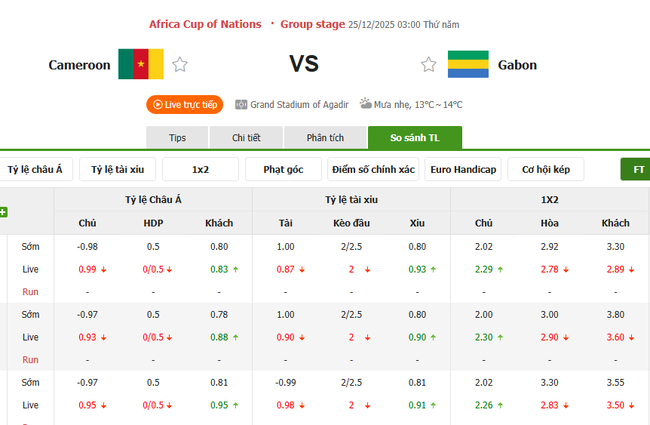The height and width of the screenshot is (425, 650).
Task: Click the Cameroon flag icon
Action: coord(140,65)
